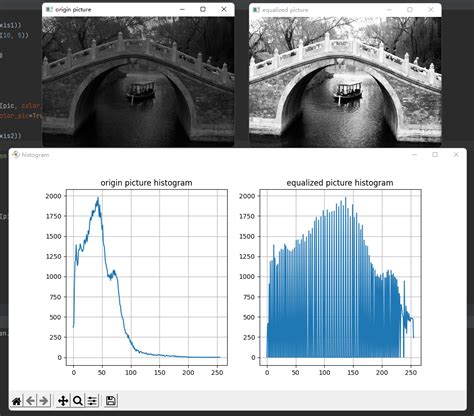
Task: Click the 2000 y-axis label on origin plot
Action: pyautogui.click(x=54, y=196)
